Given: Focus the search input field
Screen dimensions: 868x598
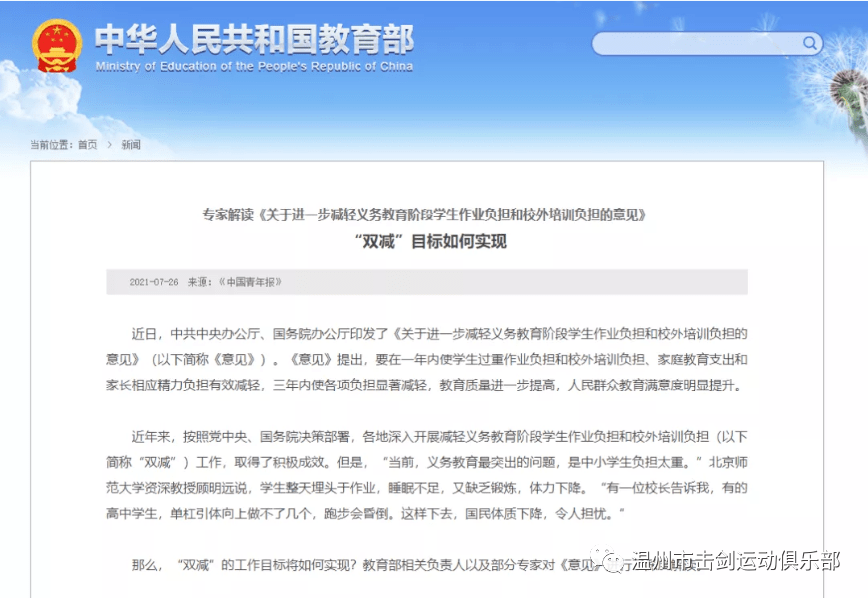Looking at the screenshot, I should 695,44.
